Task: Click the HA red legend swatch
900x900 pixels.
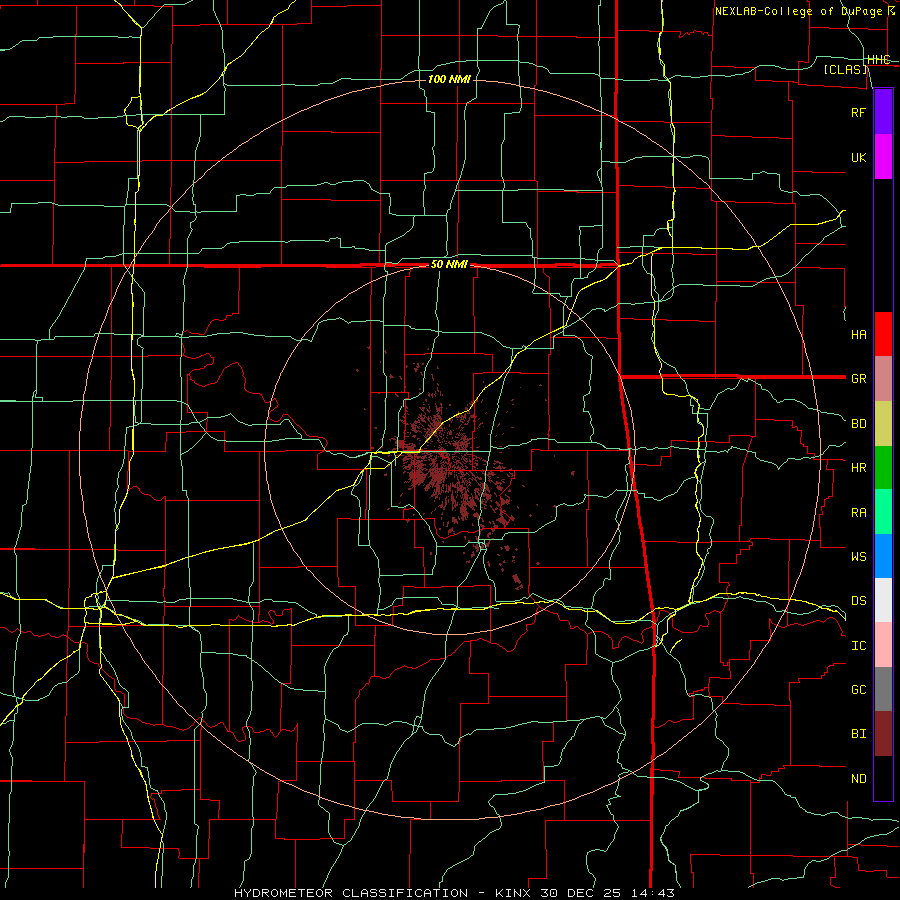Action: (x=883, y=334)
